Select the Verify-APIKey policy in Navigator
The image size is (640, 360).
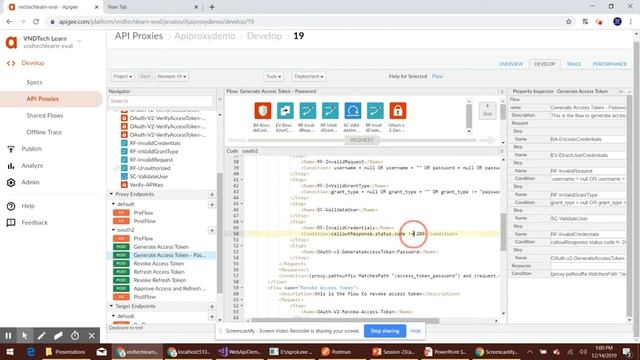[147, 185]
